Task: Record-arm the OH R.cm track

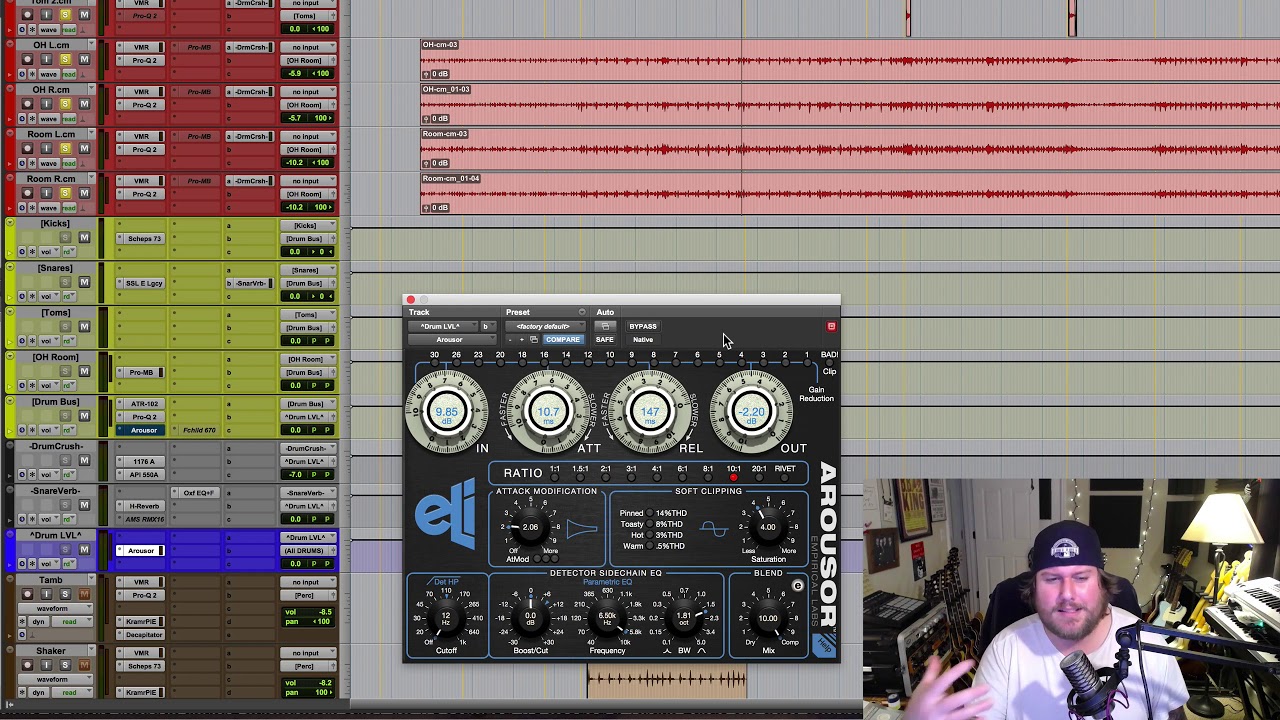Action: click(28, 105)
